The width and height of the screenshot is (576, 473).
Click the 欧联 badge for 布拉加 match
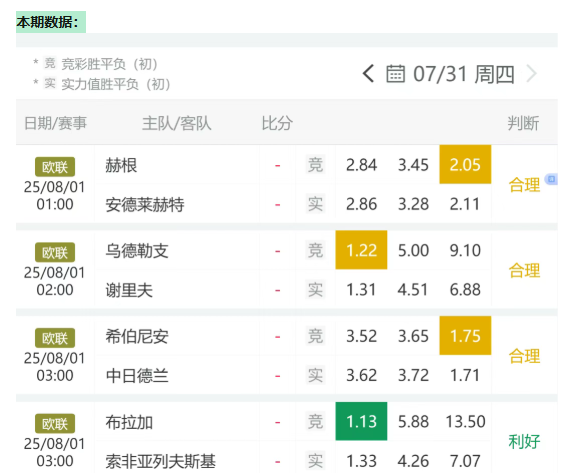tap(55, 424)
